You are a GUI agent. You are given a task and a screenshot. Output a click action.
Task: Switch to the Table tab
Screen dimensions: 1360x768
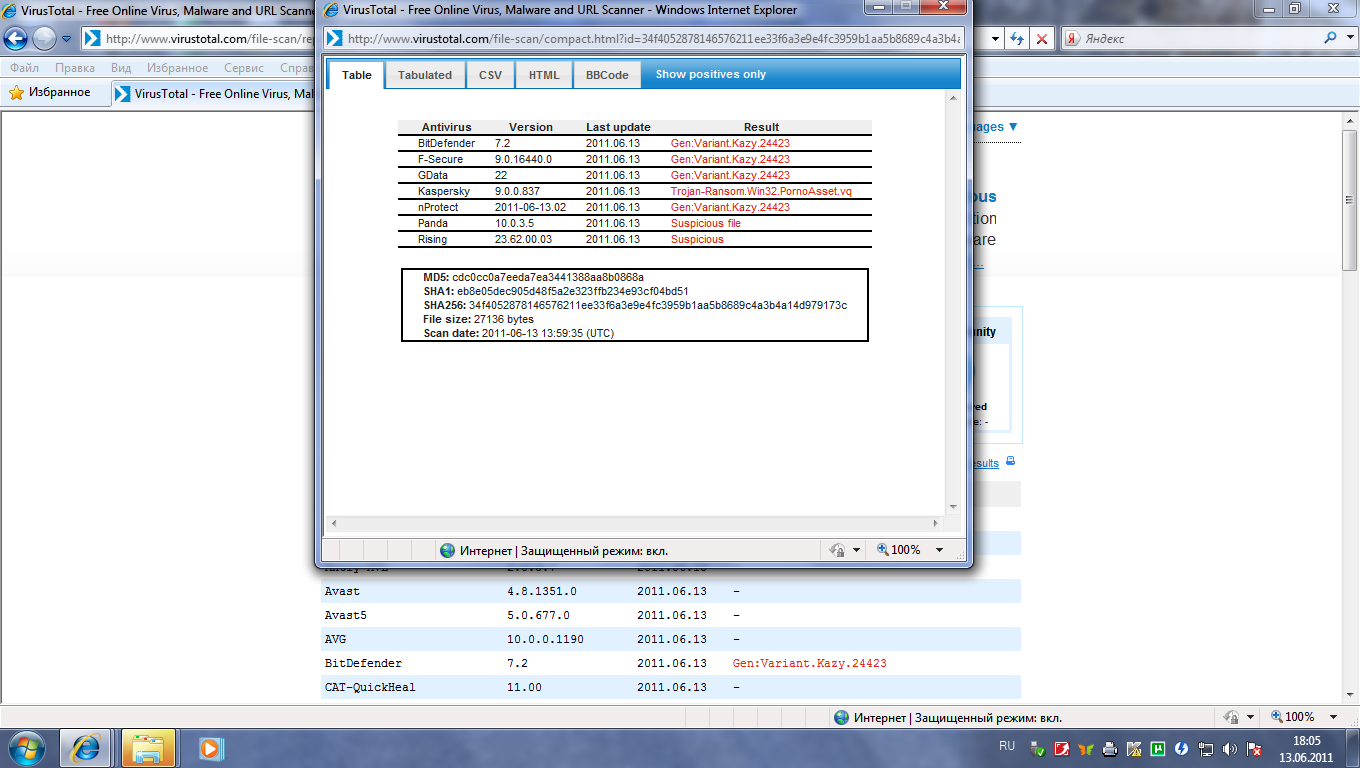pyautogui.click(x=356, y=75)
